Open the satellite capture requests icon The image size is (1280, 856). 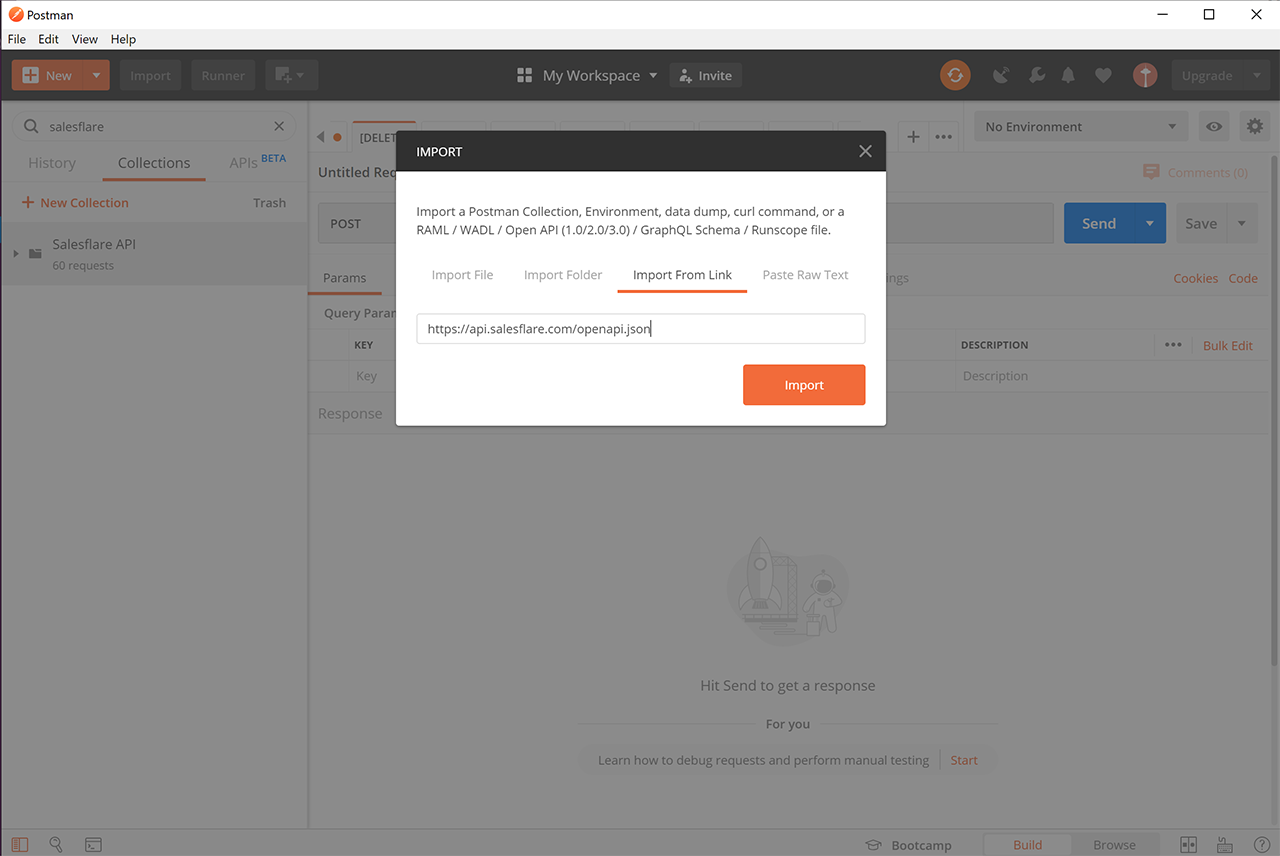[x=1001, y=75]
